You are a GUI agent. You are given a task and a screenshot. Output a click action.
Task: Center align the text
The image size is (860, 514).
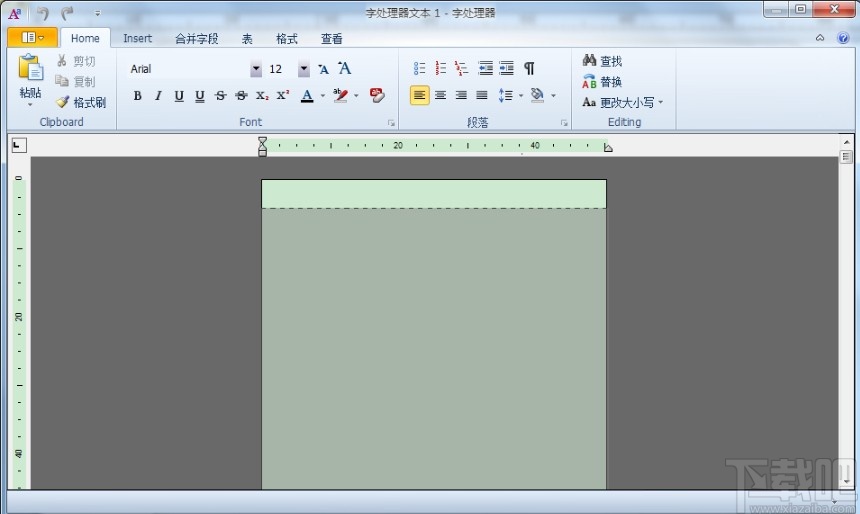click(440, 95)
